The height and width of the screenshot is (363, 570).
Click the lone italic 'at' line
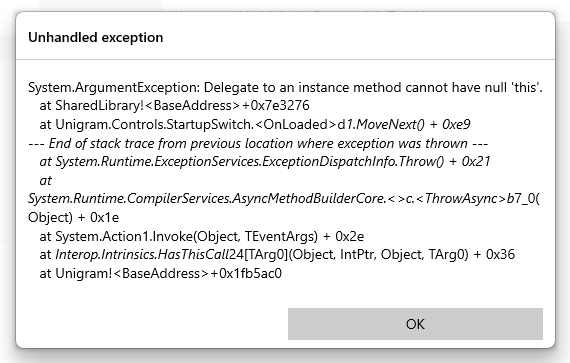coord(45,180)
